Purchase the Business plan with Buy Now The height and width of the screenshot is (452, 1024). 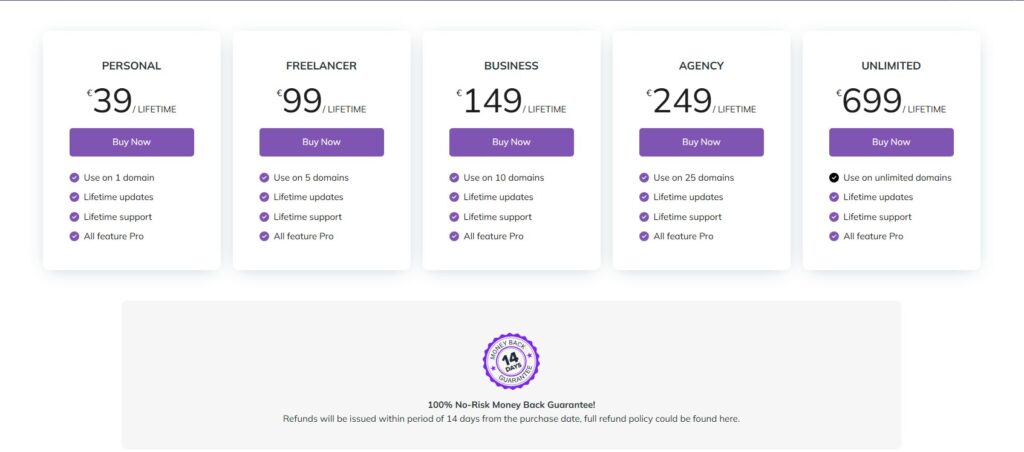[511, 142]
